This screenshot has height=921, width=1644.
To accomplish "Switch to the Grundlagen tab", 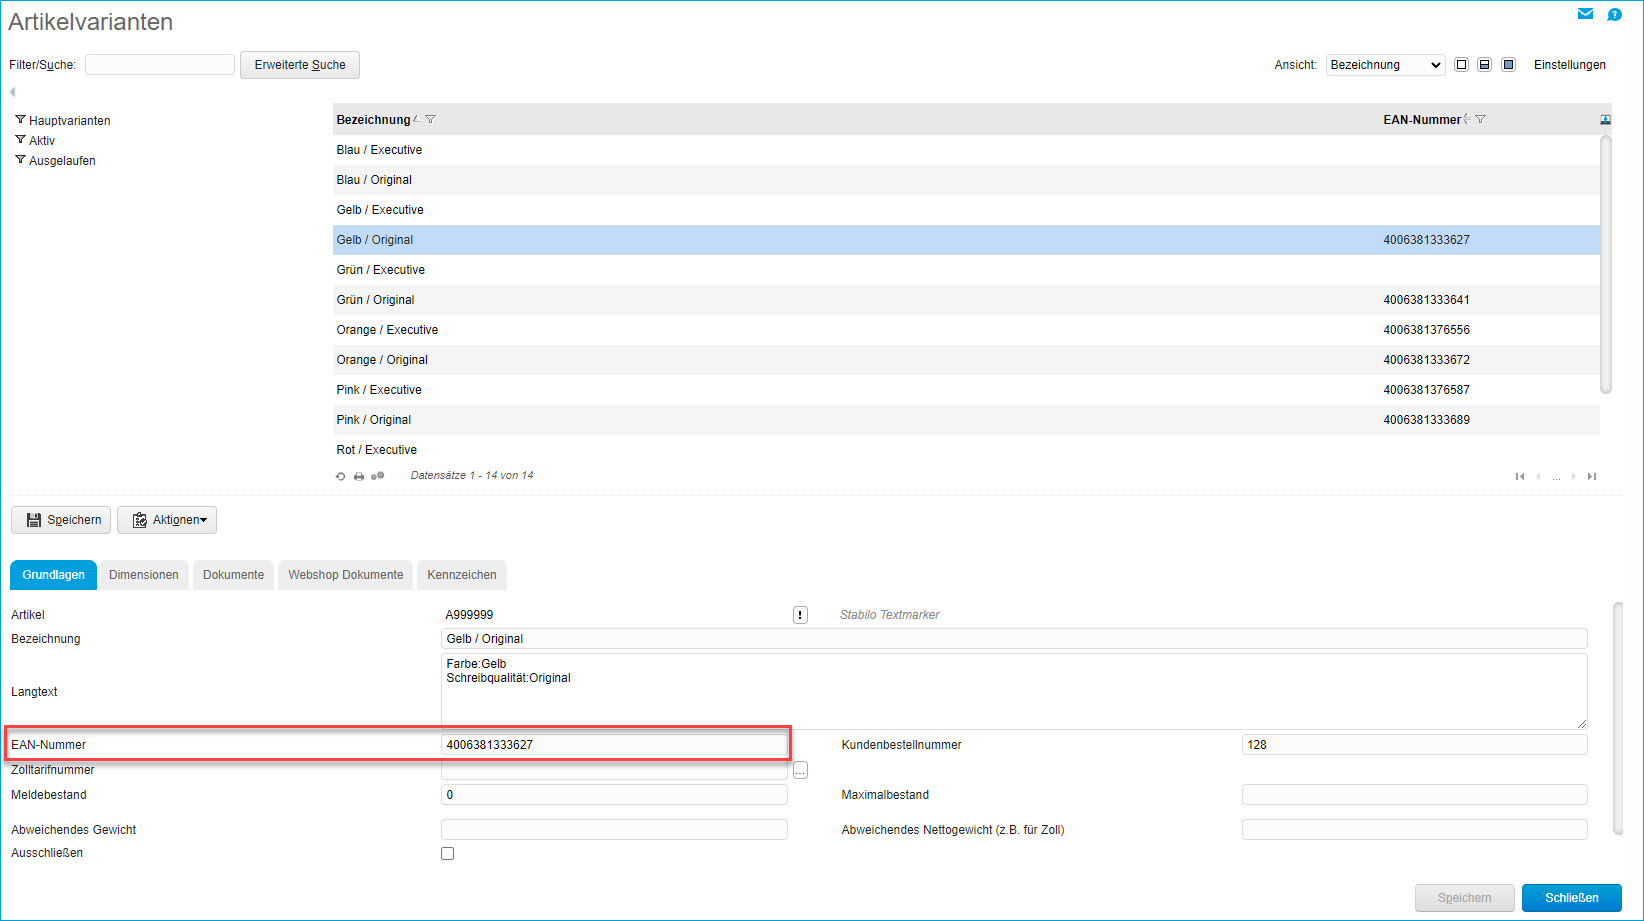I will tap(54, 575).
